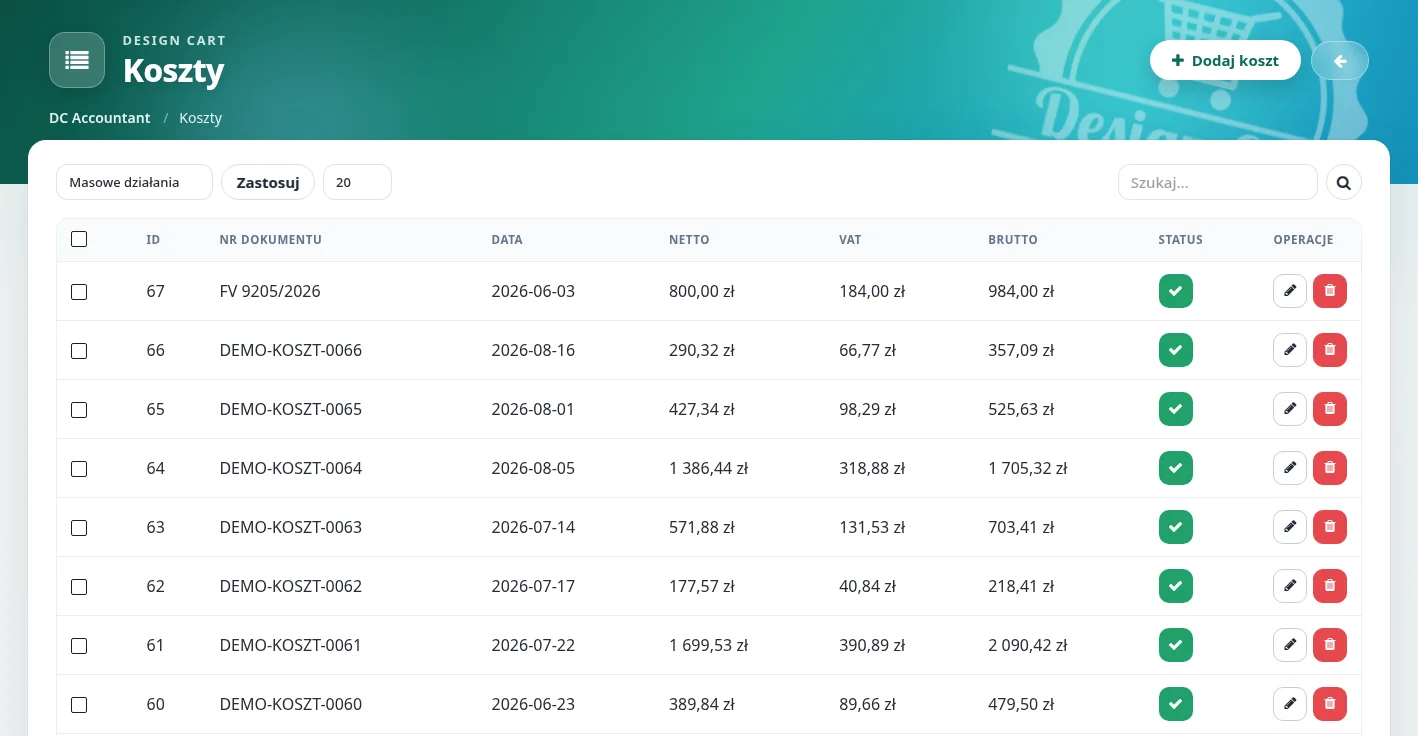The height and width of the screenshot is (736, 1418).
Task: Tick the checkbox for row ID 64
Action: (79, 469)
